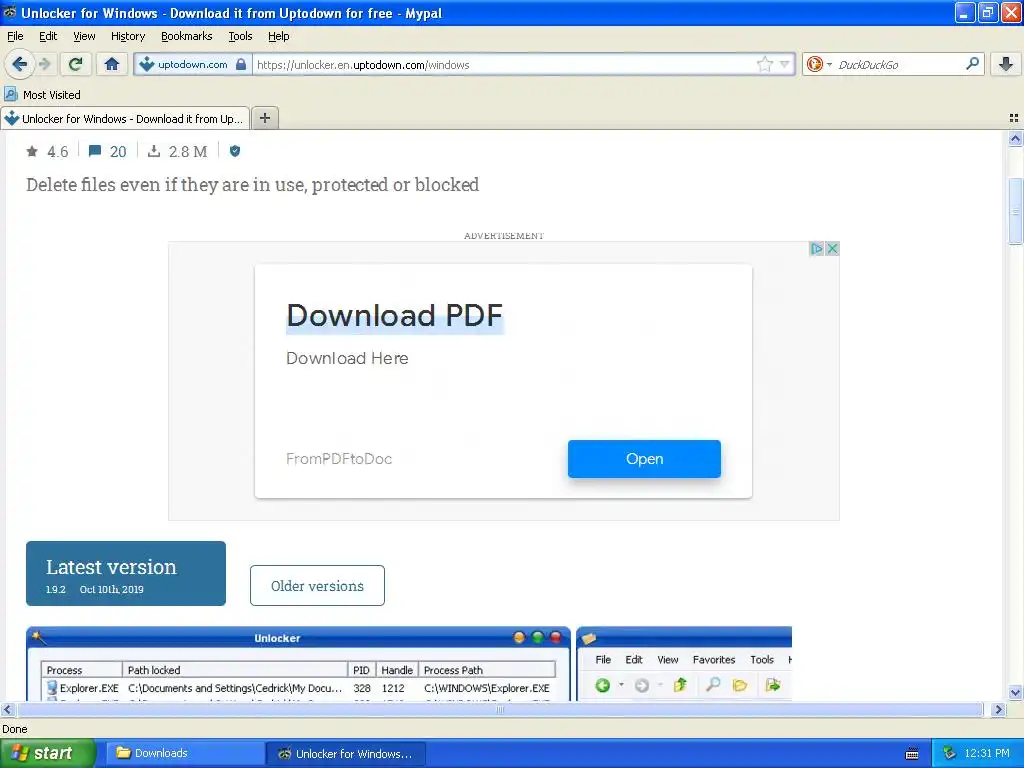
Task: Click the DuckDuckGo search field
Action: (899, 65)
